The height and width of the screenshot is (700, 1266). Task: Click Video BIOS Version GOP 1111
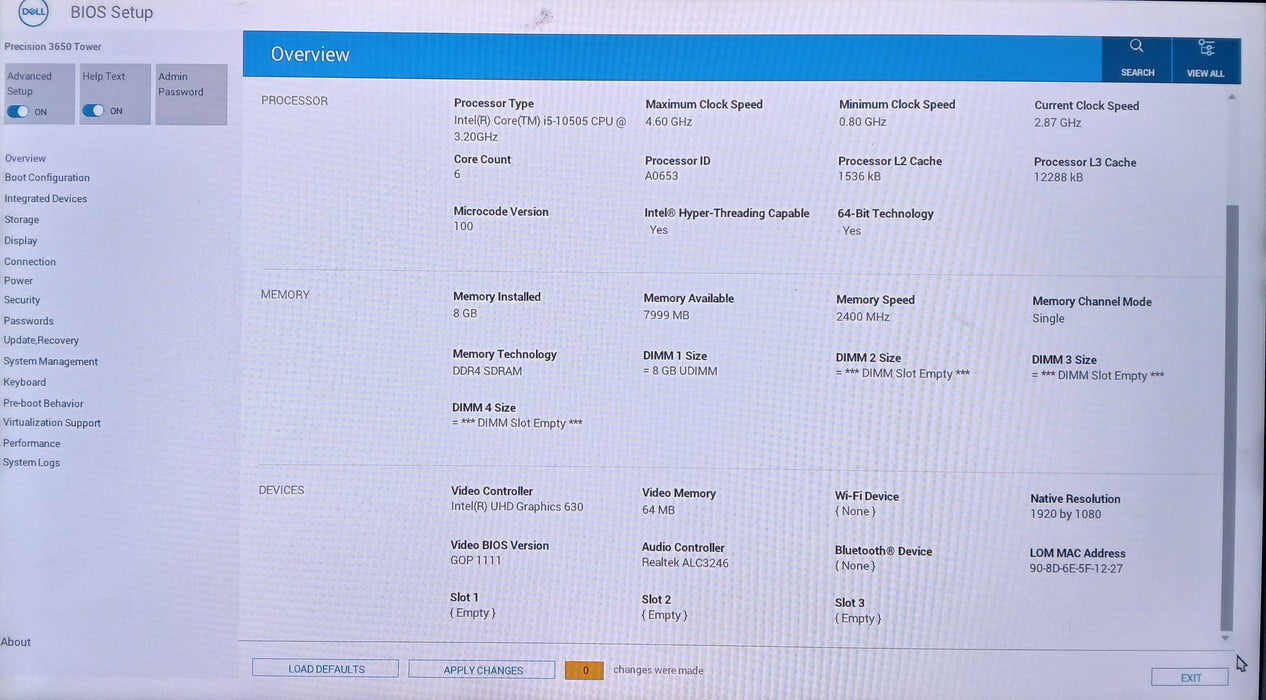[x=476, y=561]
